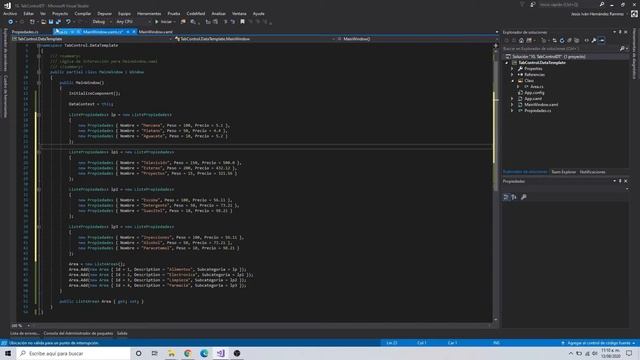Expand the MainWindow.xaml node
640x360 pixels.
(x=512, y=105)
